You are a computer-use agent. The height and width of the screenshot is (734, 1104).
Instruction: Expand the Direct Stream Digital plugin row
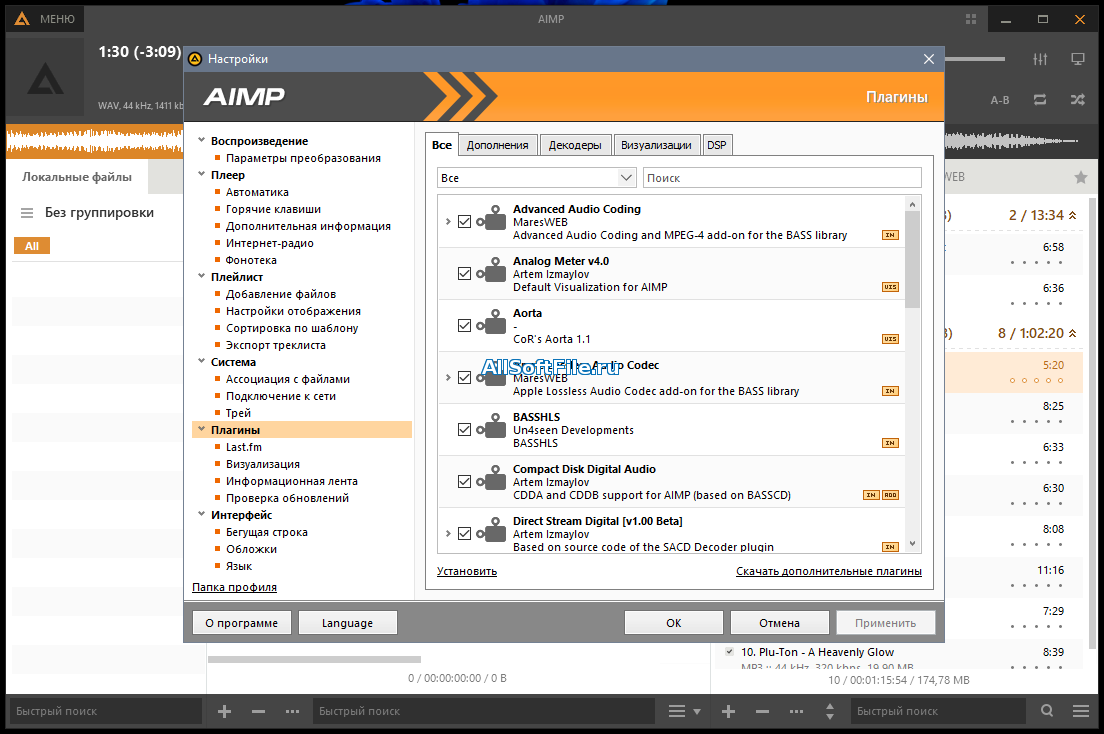click(448, 534)
